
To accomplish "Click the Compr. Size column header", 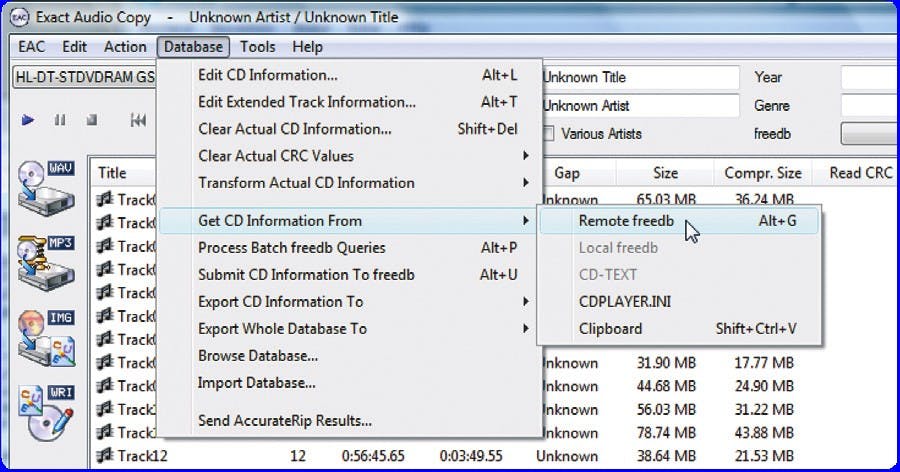I will [x=763, y=173].
